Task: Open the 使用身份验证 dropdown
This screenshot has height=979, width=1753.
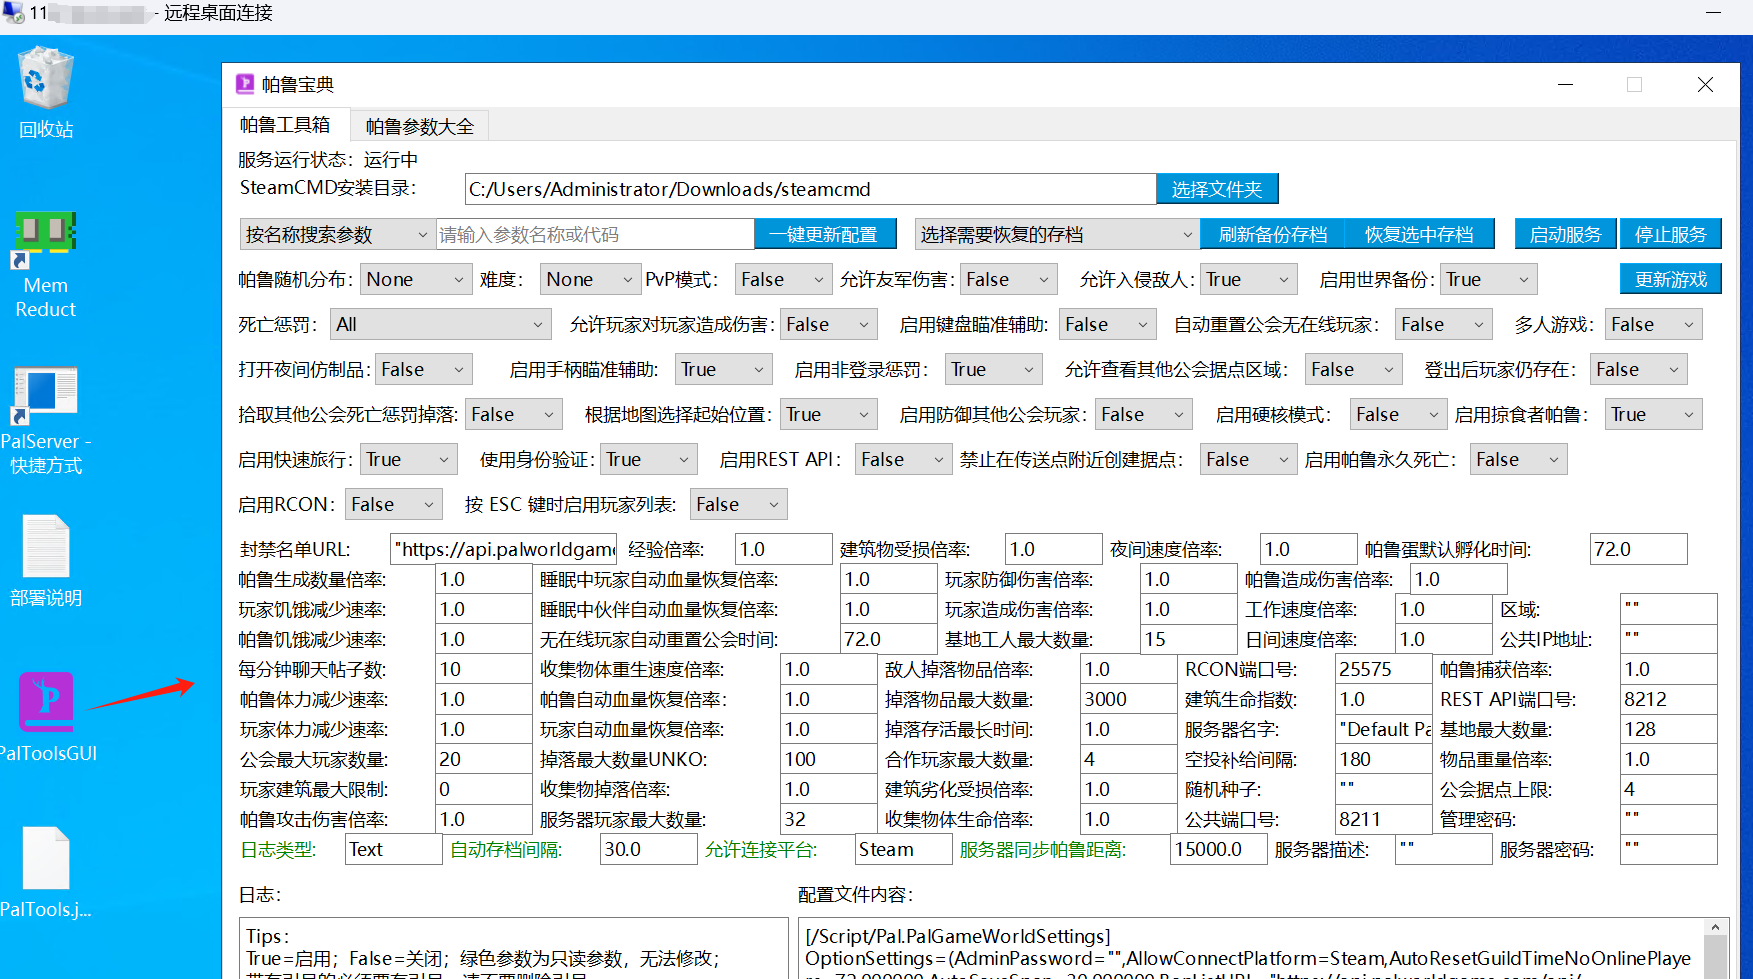Action: (649, 459)
